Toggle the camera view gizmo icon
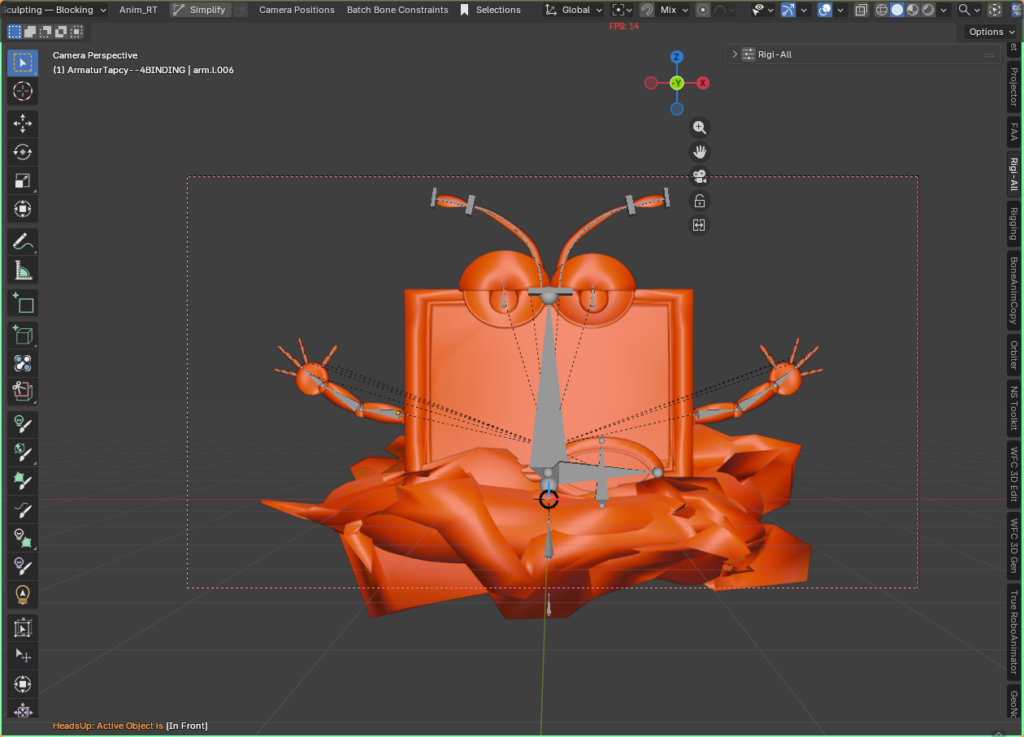The image size is (1024, 737). [x=700, y=177]
